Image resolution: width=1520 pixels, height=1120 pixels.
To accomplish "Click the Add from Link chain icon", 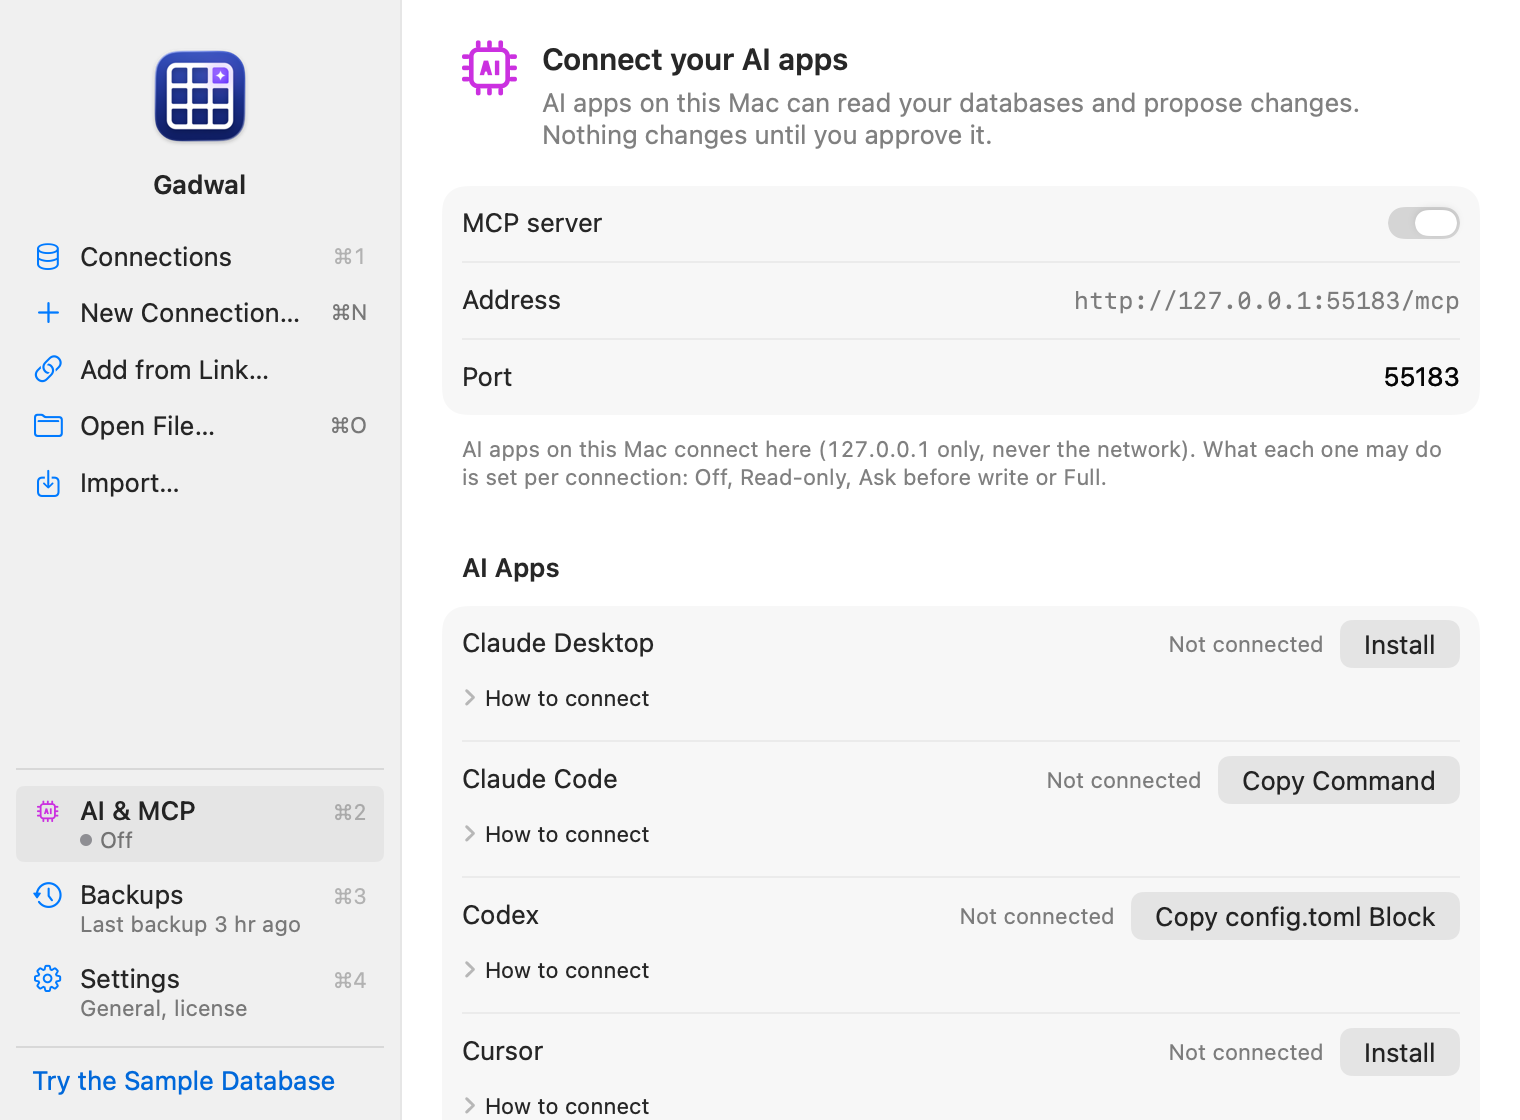I will tap(48, 369).
